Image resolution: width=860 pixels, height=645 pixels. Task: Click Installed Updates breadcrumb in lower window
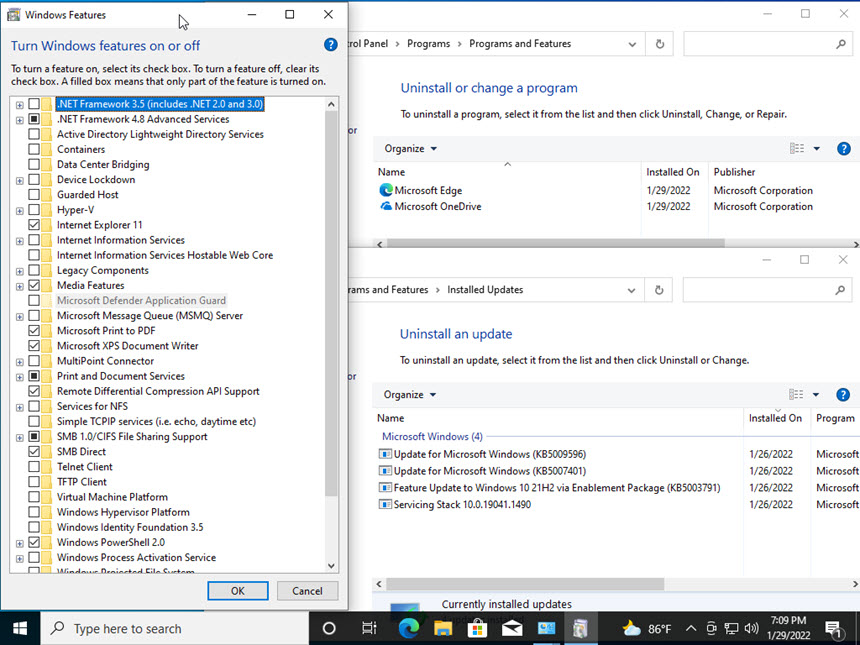(485, 290)
